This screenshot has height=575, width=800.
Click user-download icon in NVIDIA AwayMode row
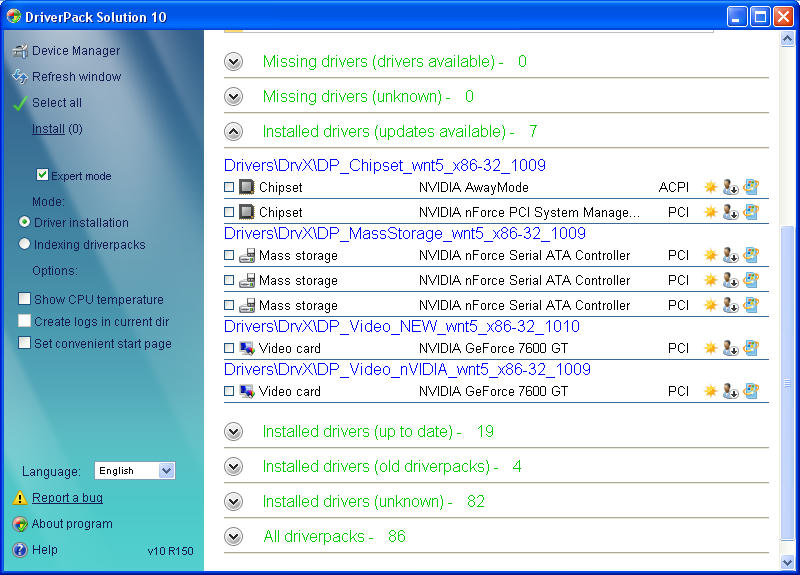coord(731,187)
